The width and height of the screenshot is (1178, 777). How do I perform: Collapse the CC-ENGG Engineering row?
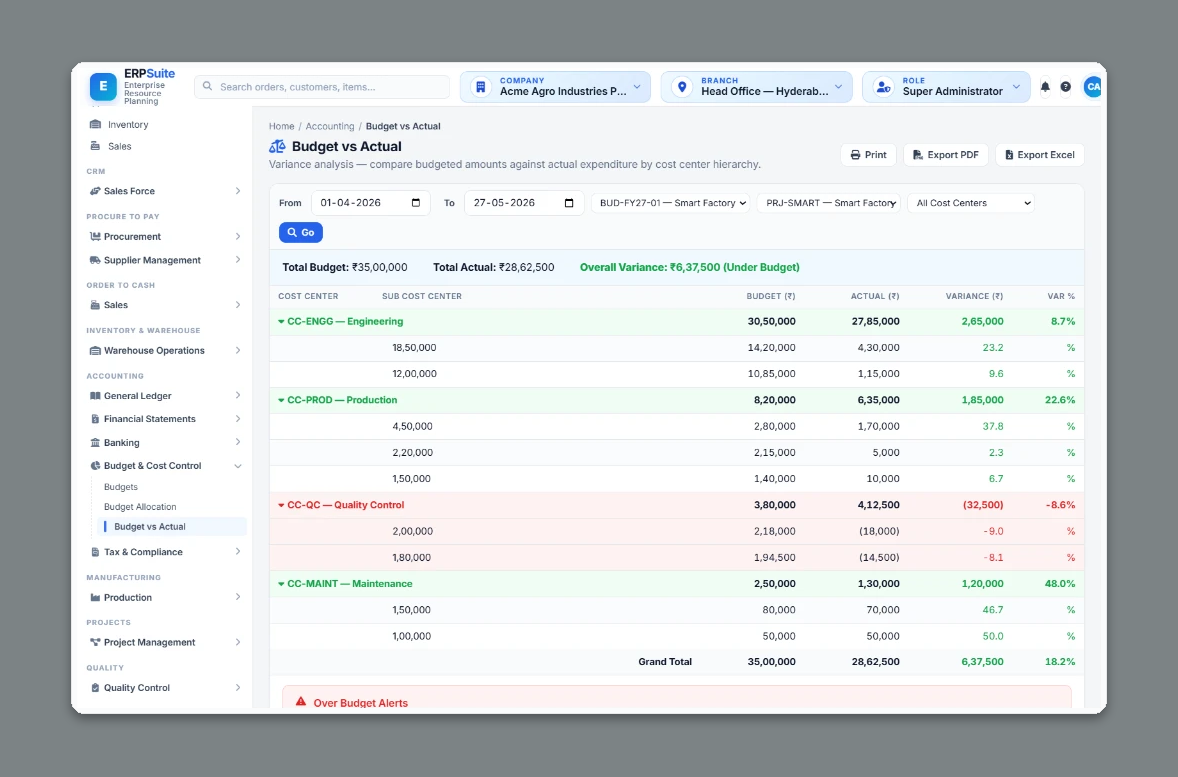click(x=281, y=322)
